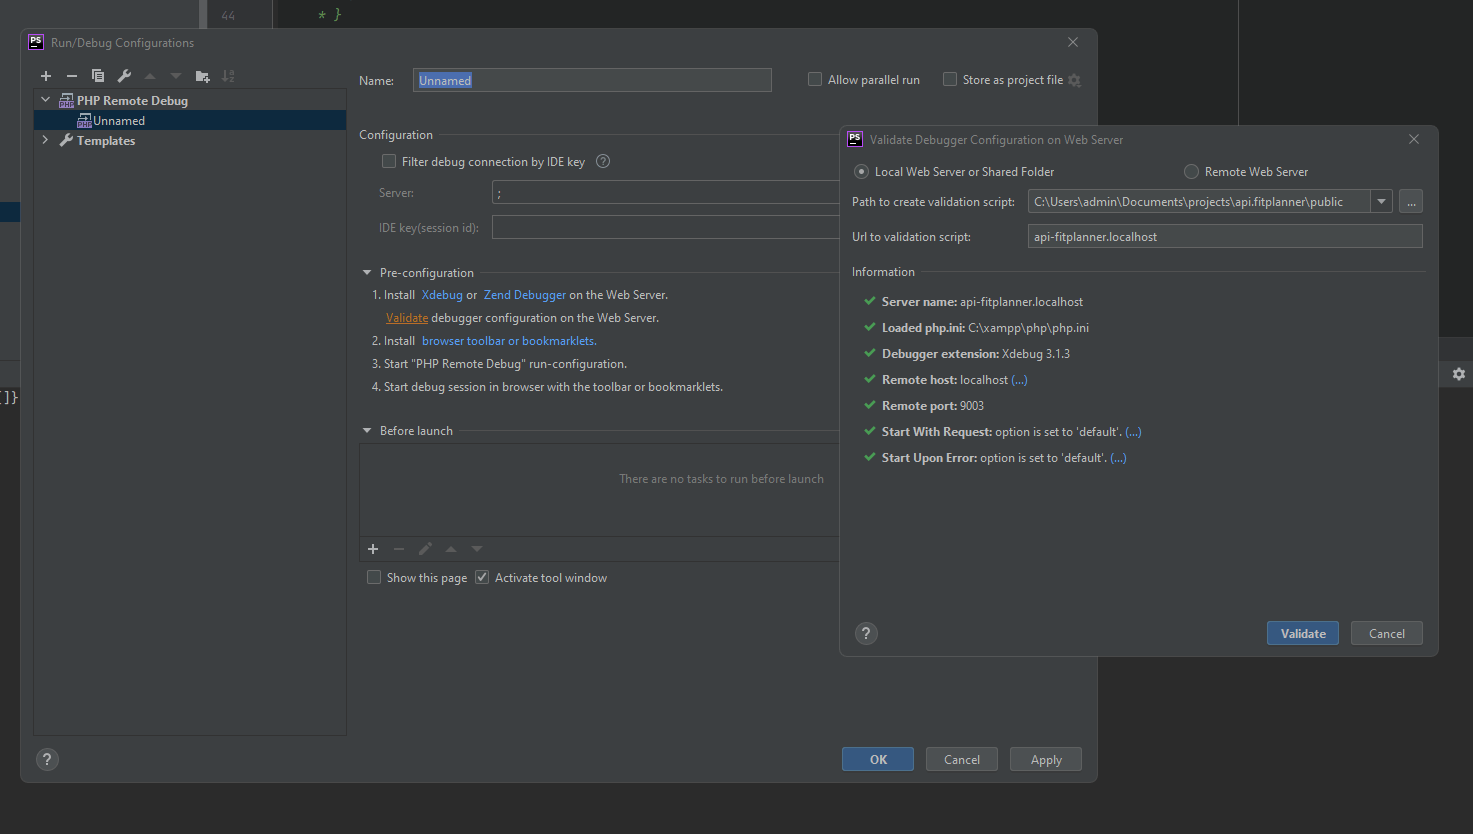
Task: Click Validate debugger configuration link
Action: 407,318
